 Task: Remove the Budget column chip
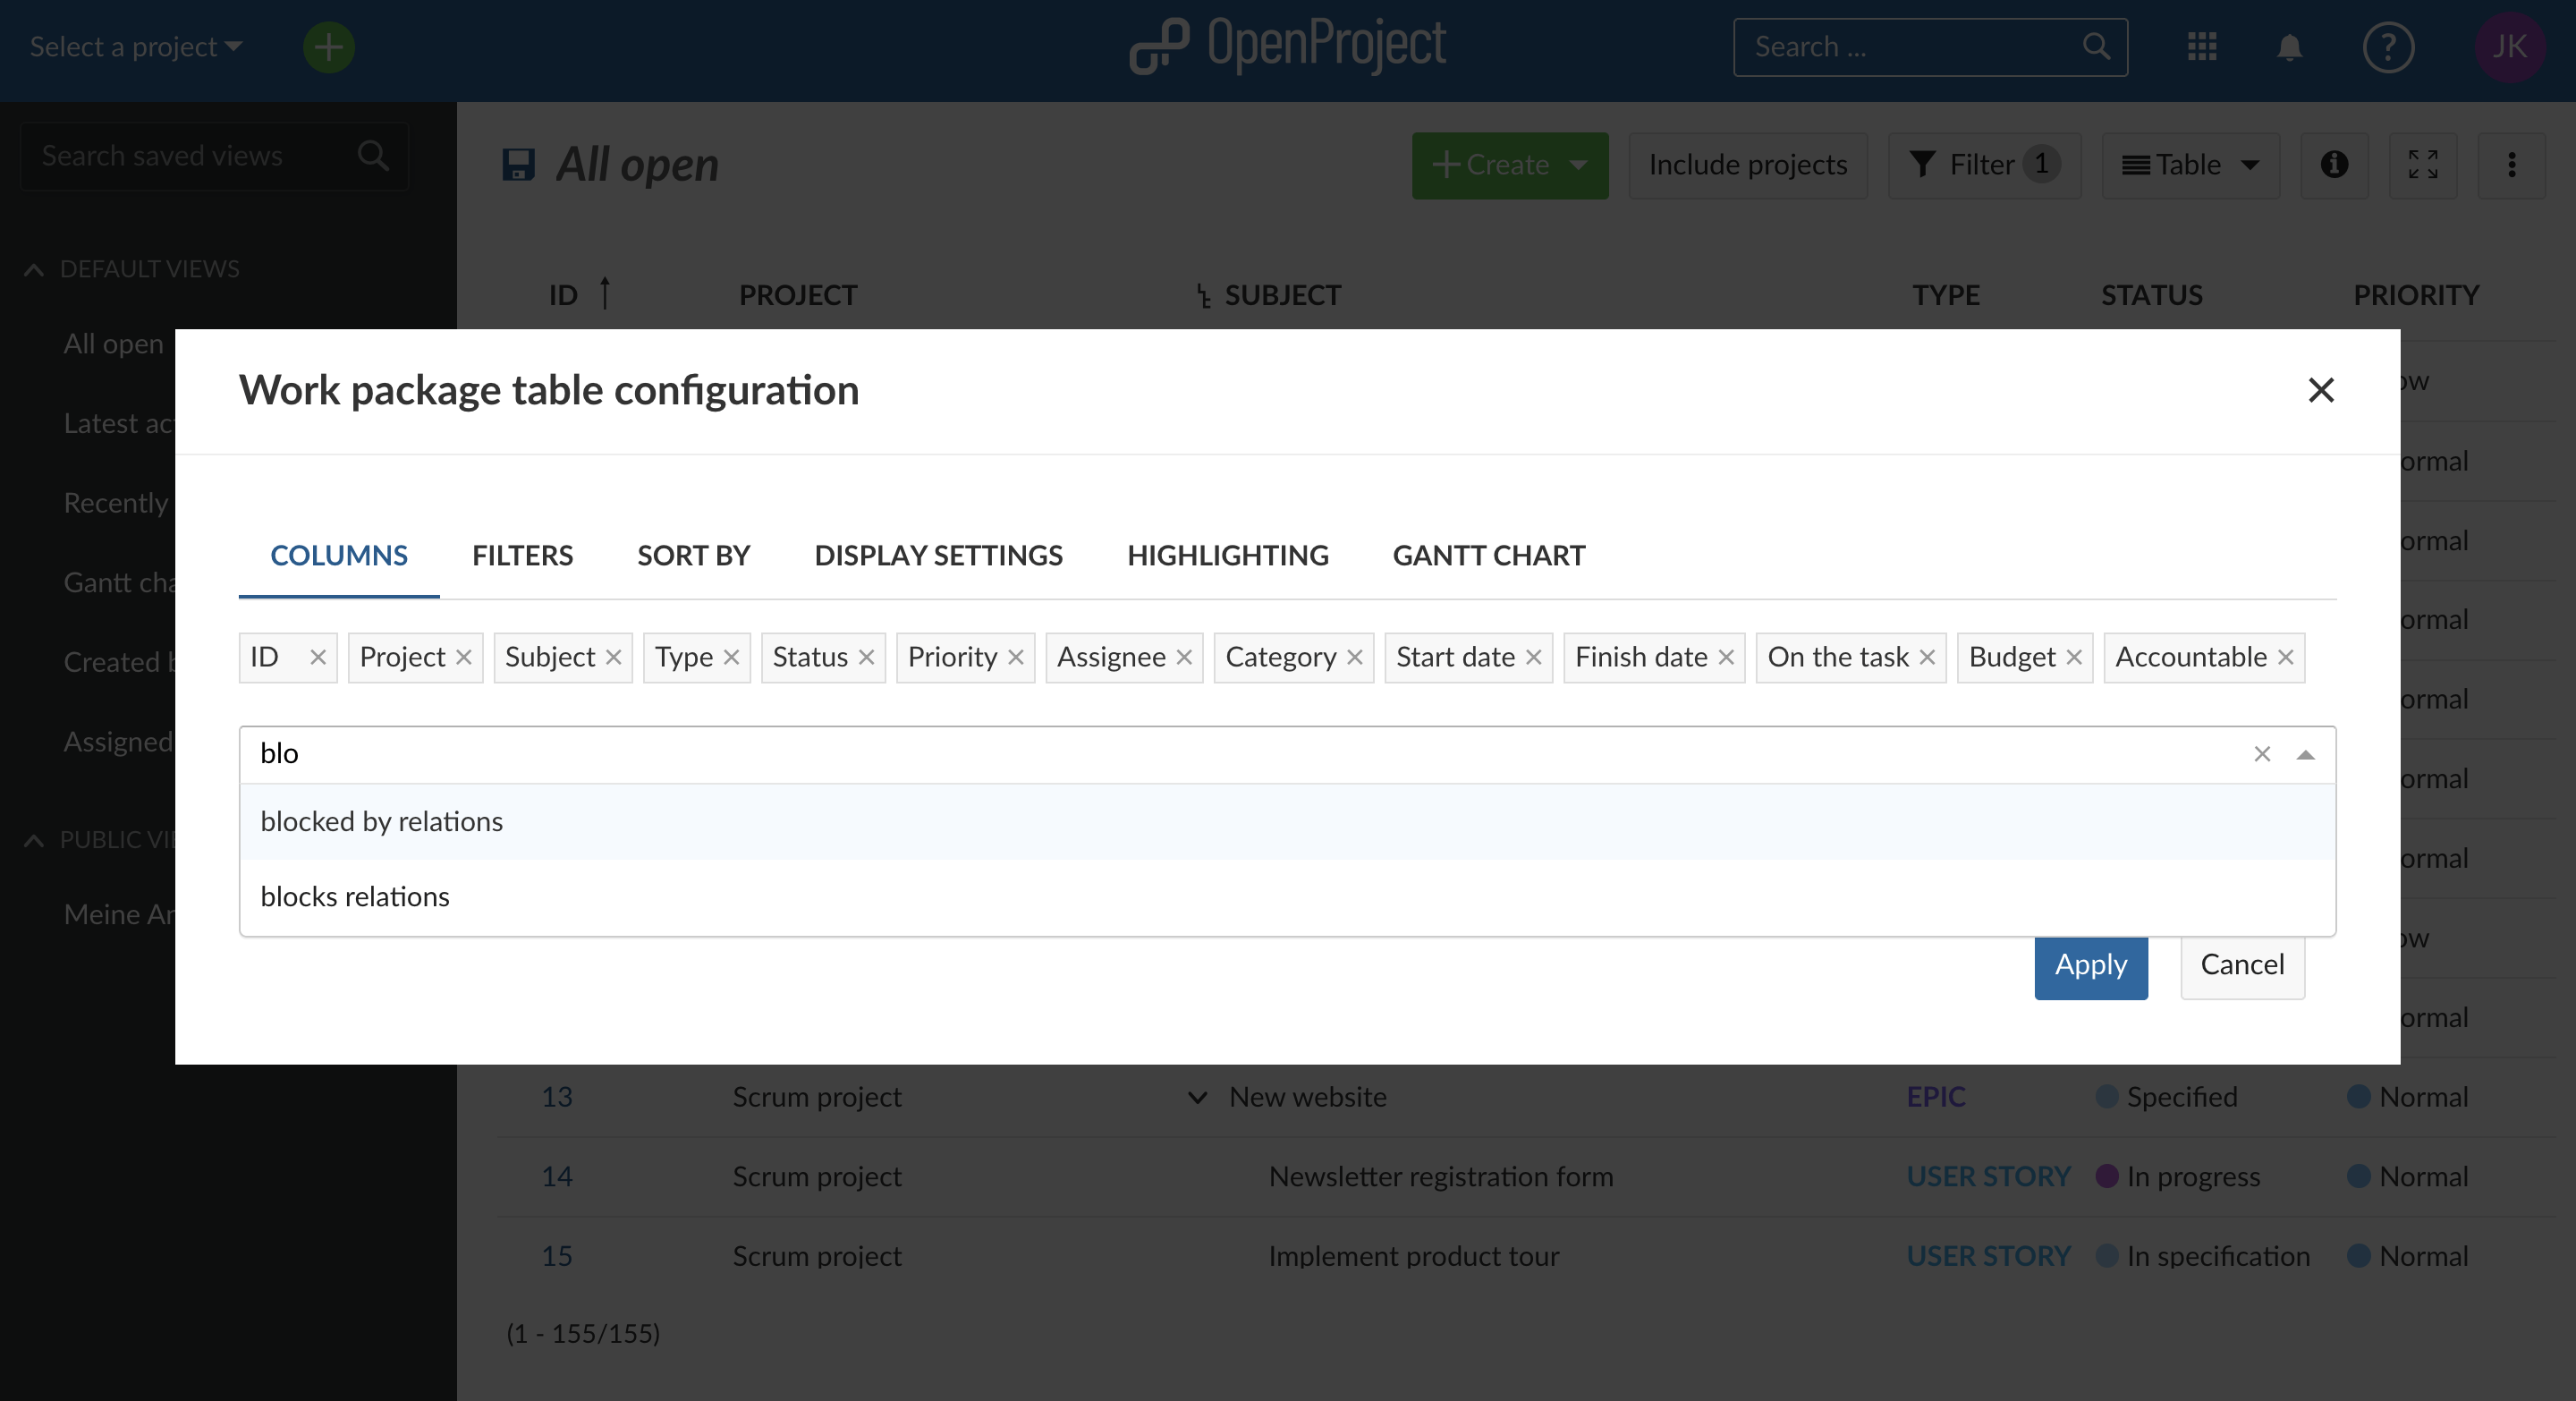[x=2073, y=657]
